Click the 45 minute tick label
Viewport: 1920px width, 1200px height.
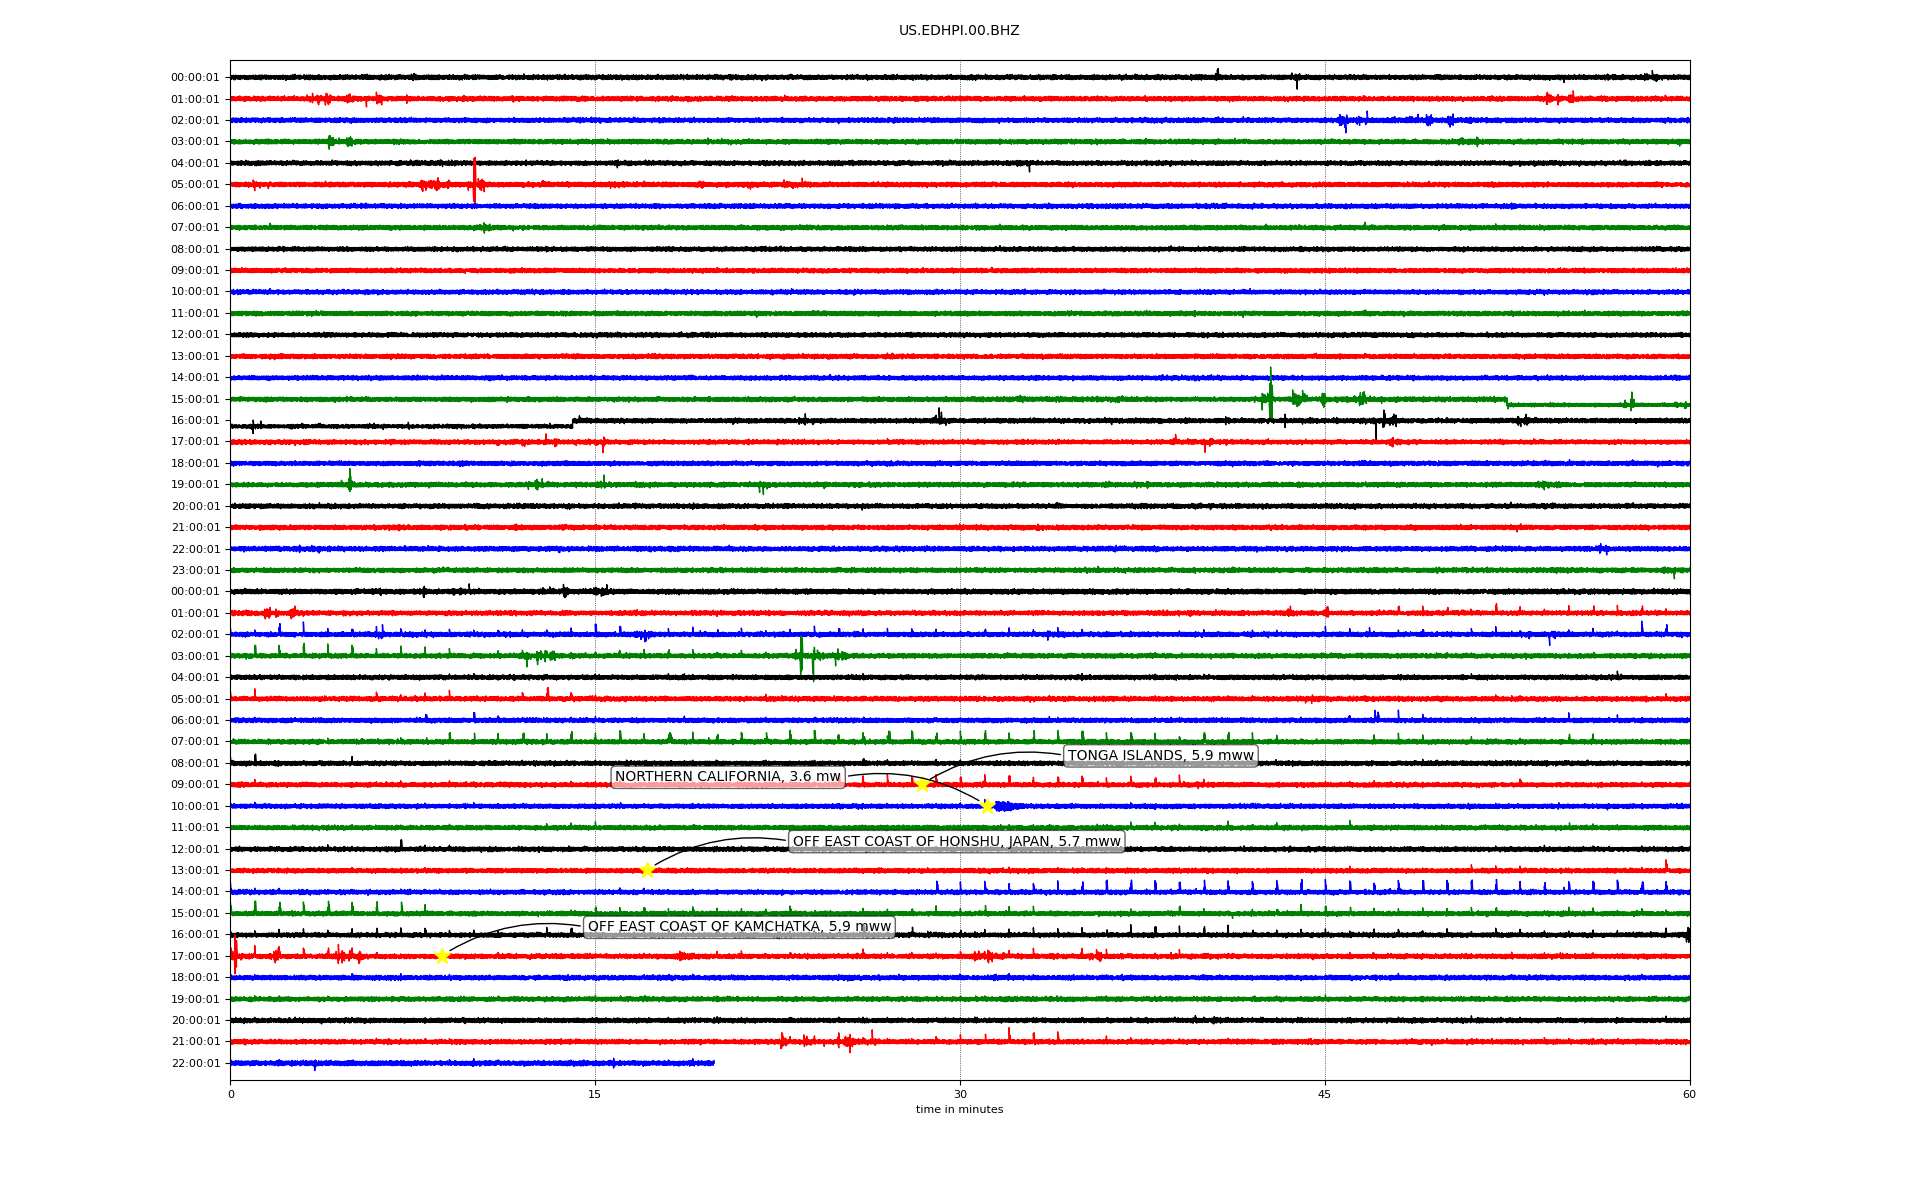pos(1325,1095)
